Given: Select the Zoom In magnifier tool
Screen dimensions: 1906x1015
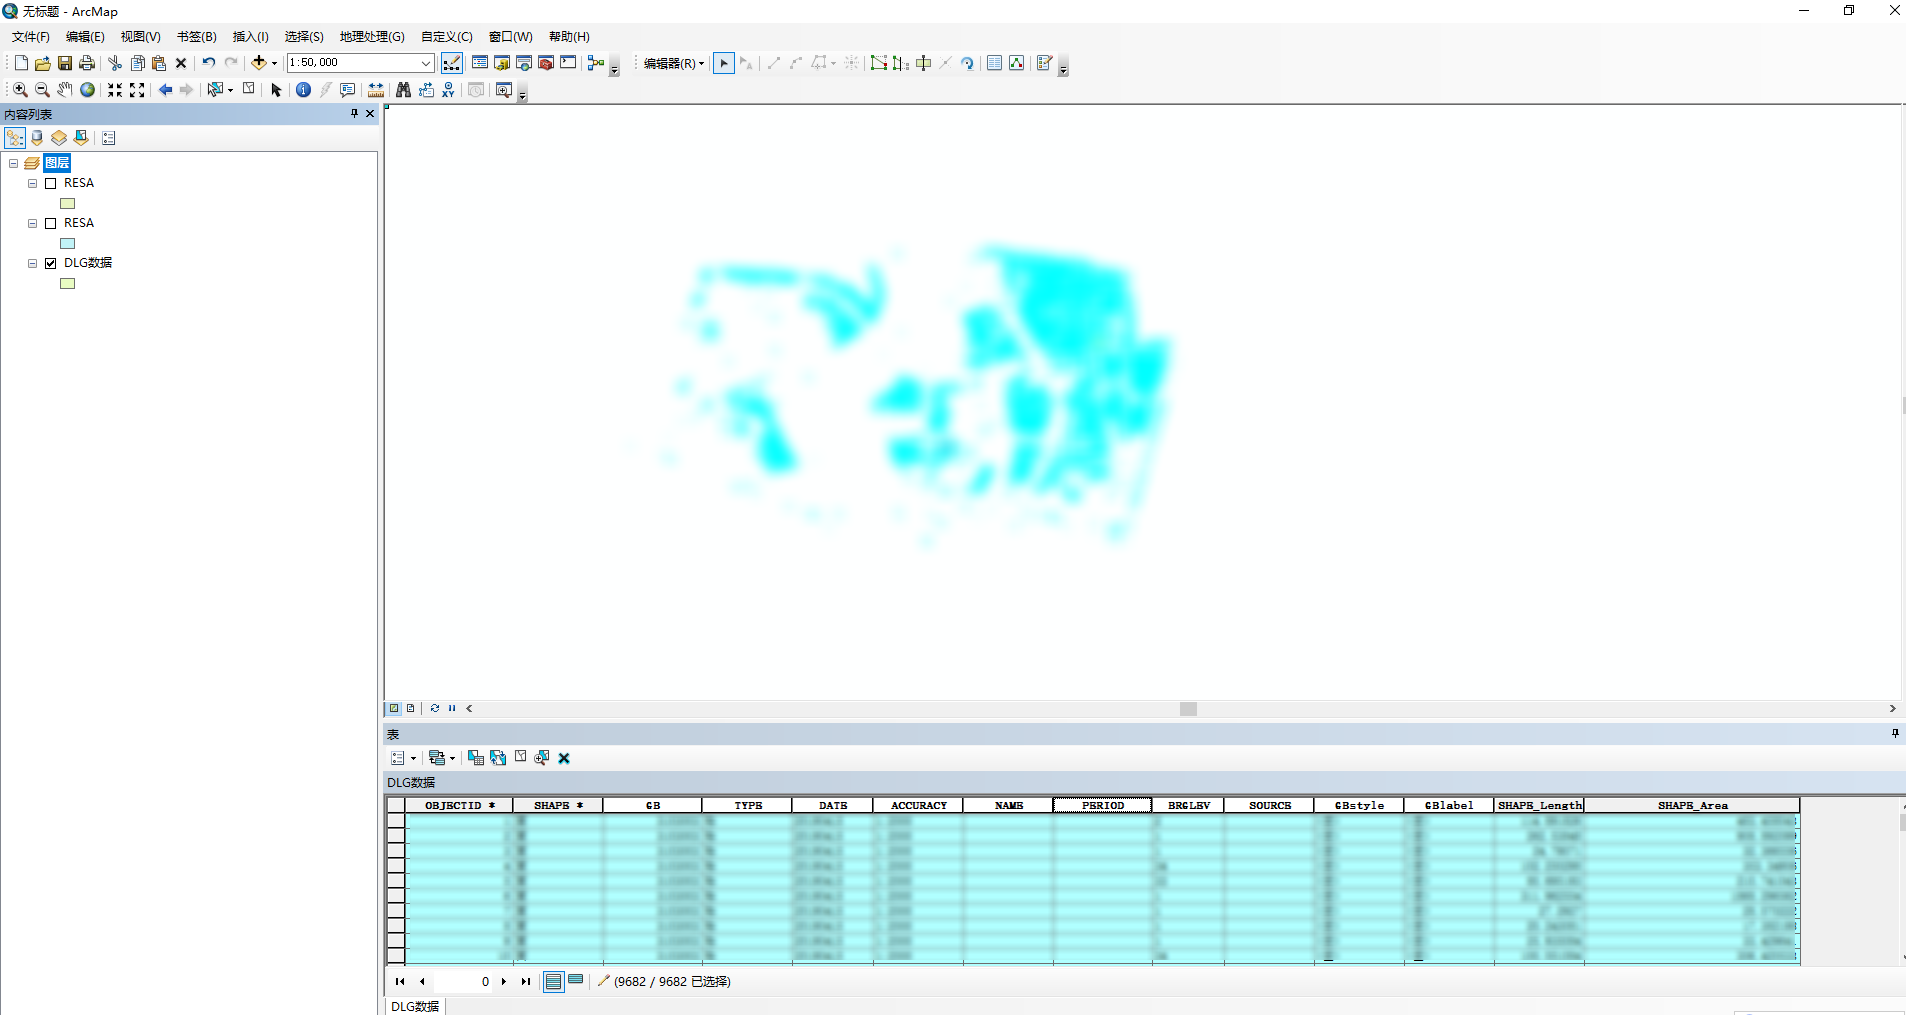Looking at the screenshot, I should coord(20,90).
